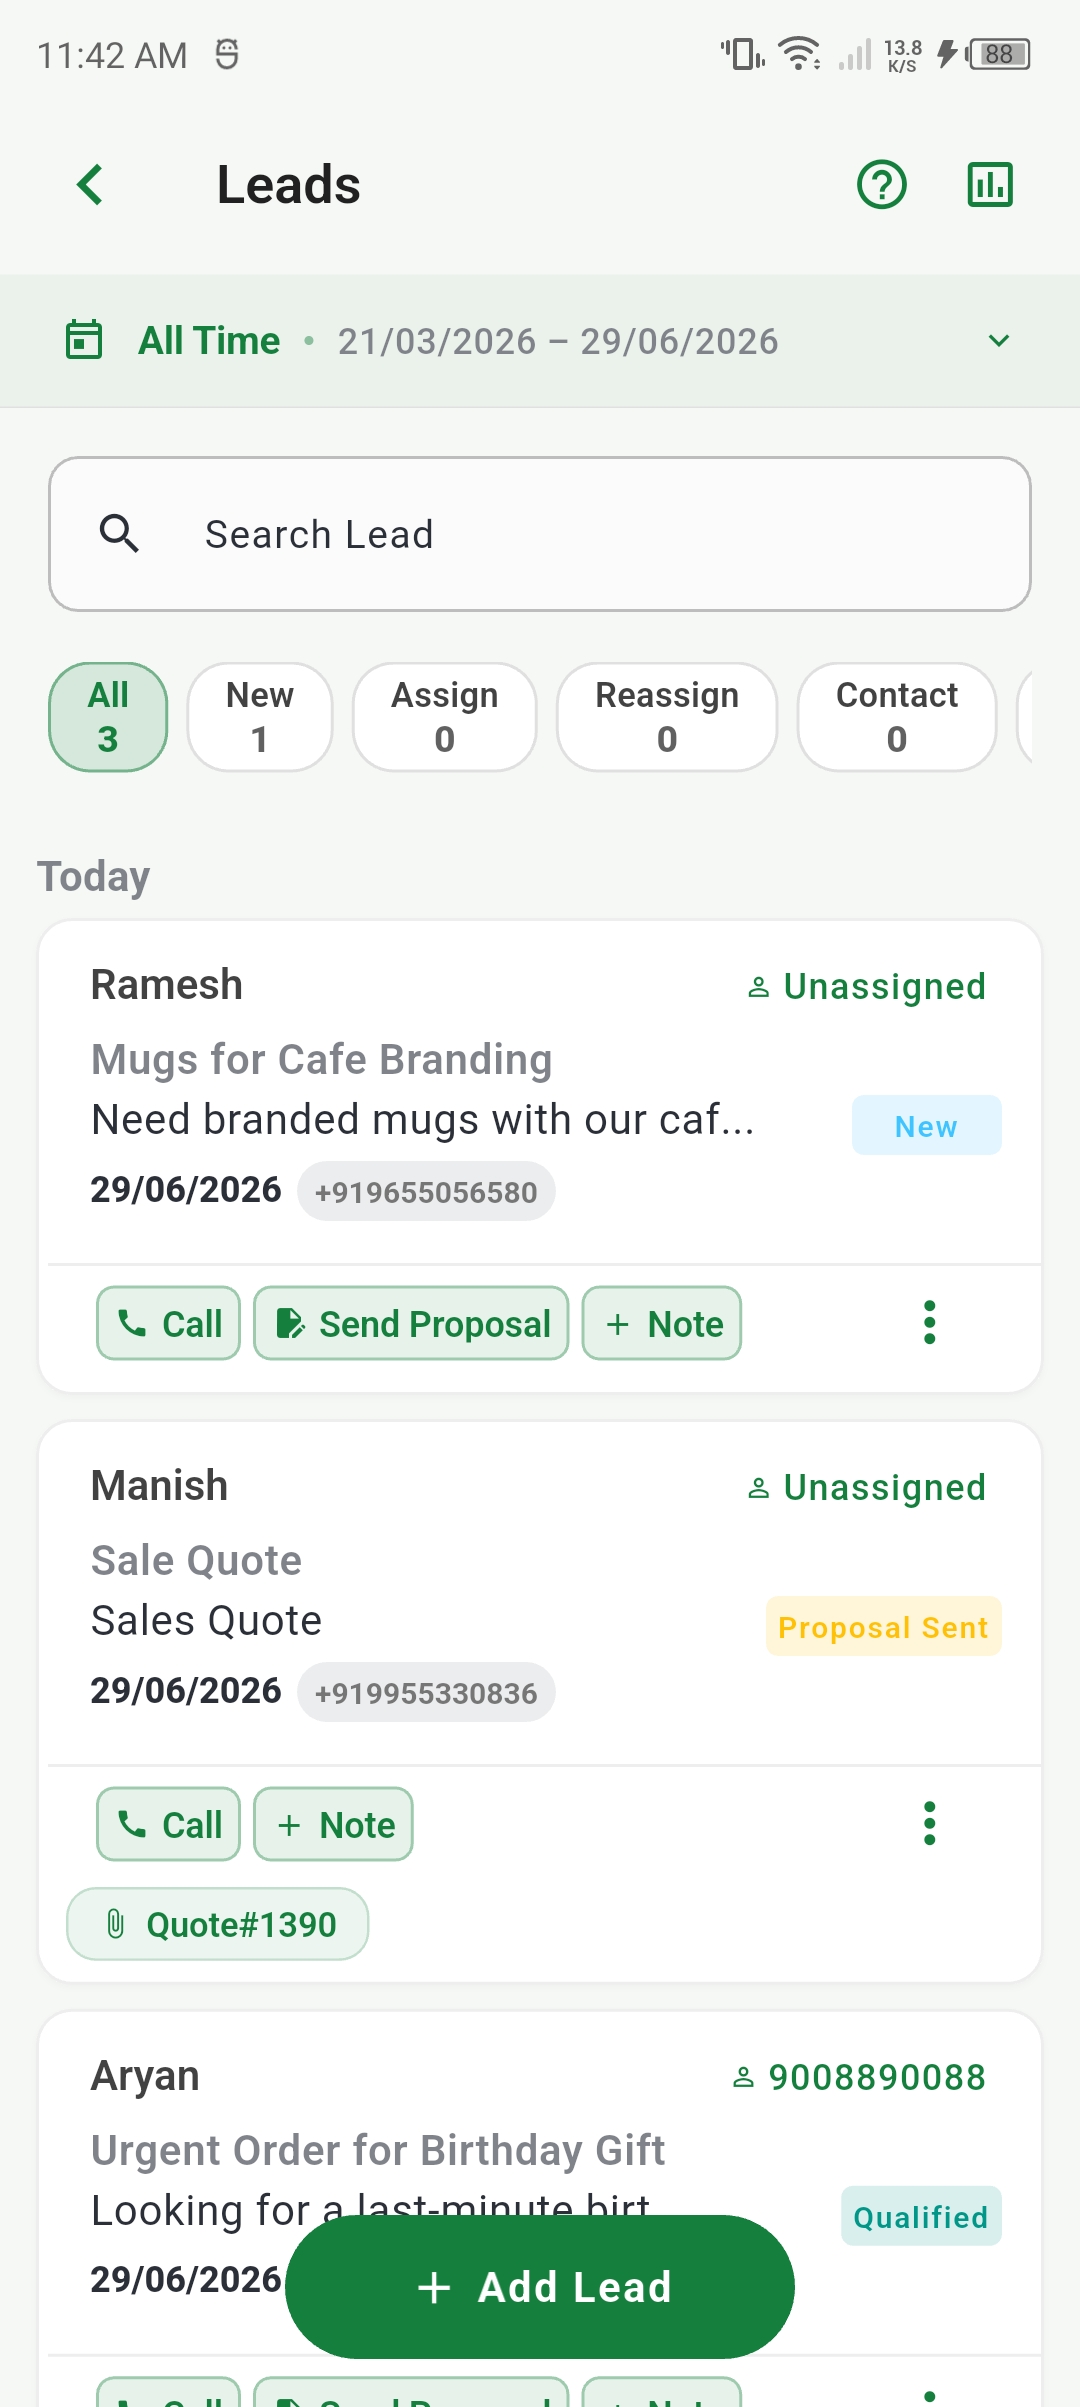This screenshot has width=1080, height=2407.
Task: Open the help question mark icon
Action: click(x=882, y=185)
